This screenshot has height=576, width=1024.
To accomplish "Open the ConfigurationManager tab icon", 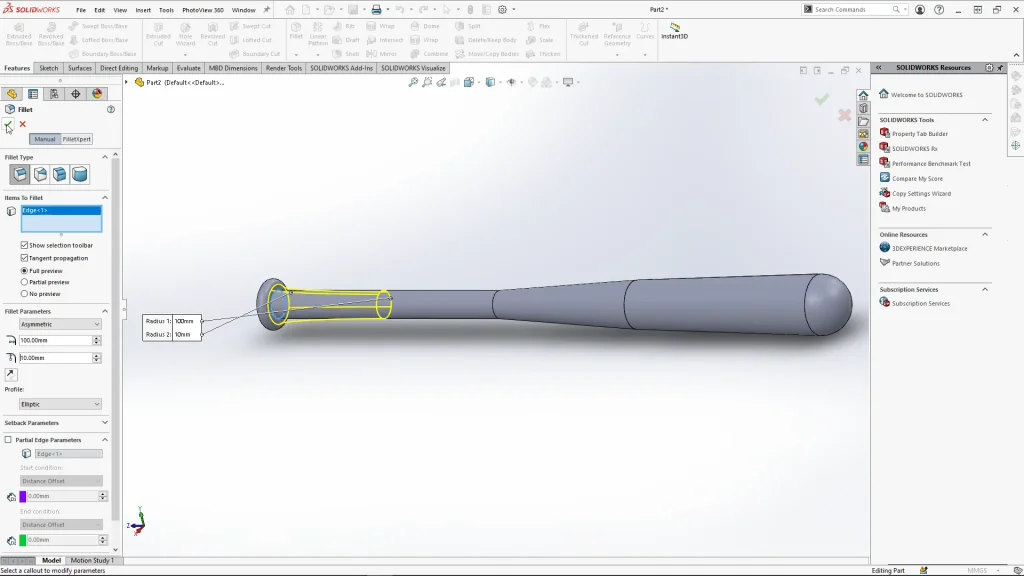I will (x=54, y=94).
